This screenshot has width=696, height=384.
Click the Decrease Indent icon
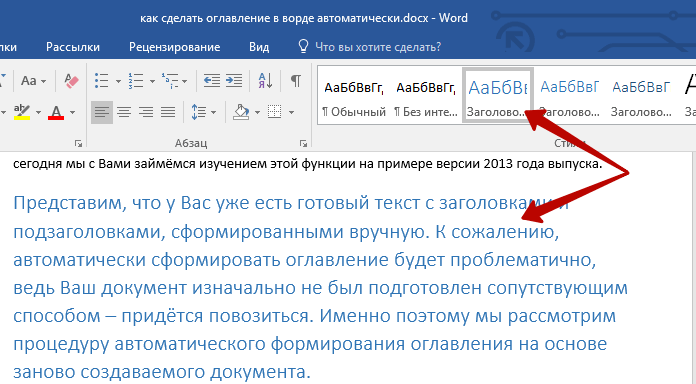click(x=212, y=81)
